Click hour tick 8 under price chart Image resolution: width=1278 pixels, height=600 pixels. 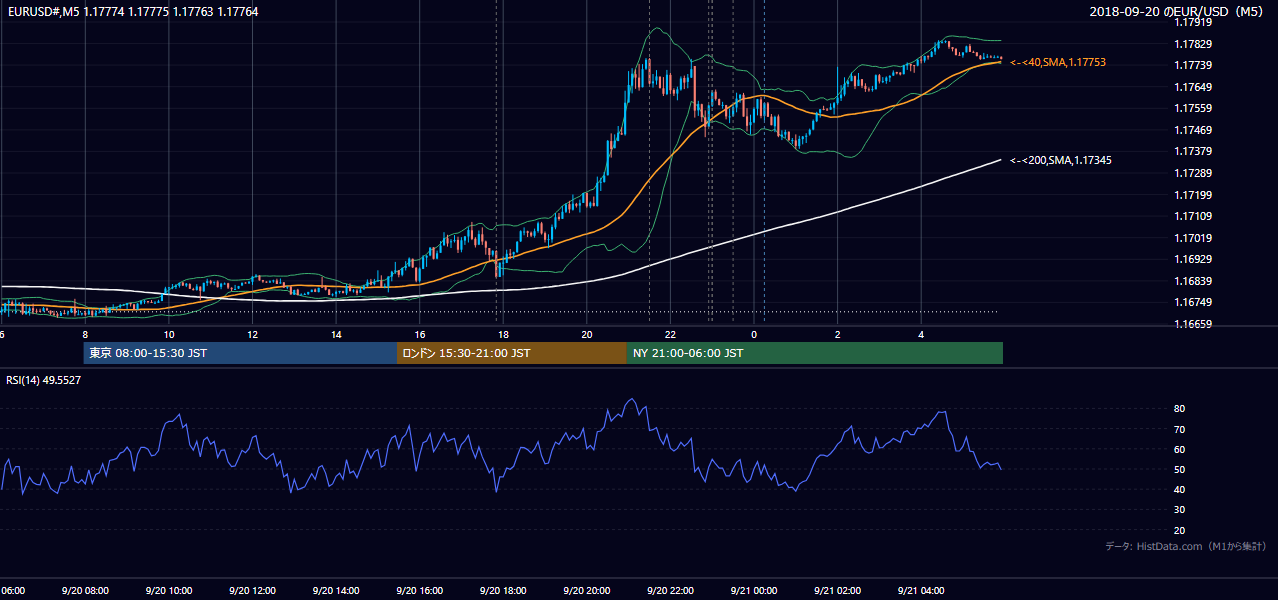85,334
